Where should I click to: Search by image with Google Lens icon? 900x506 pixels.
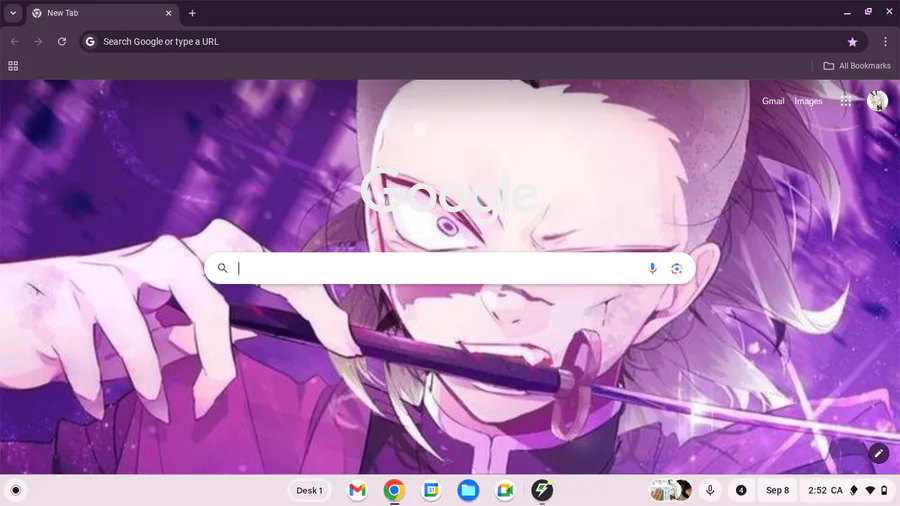click(x=677, y=268)
